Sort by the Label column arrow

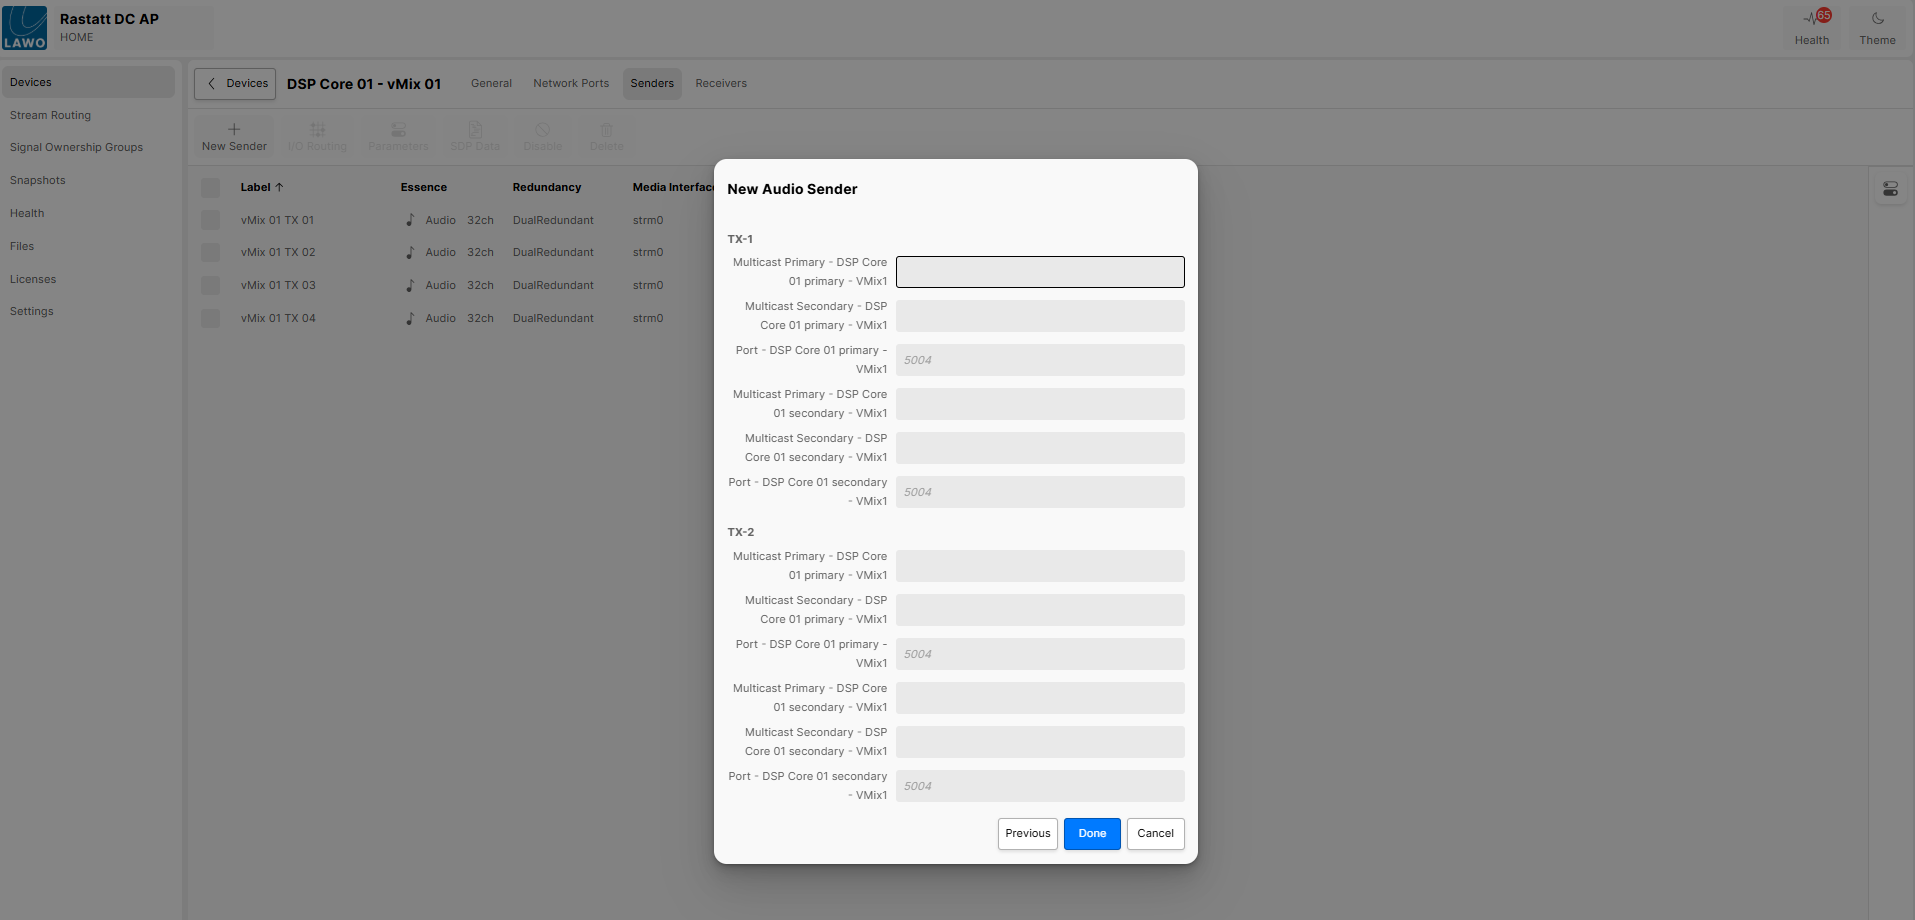[279, 187]
